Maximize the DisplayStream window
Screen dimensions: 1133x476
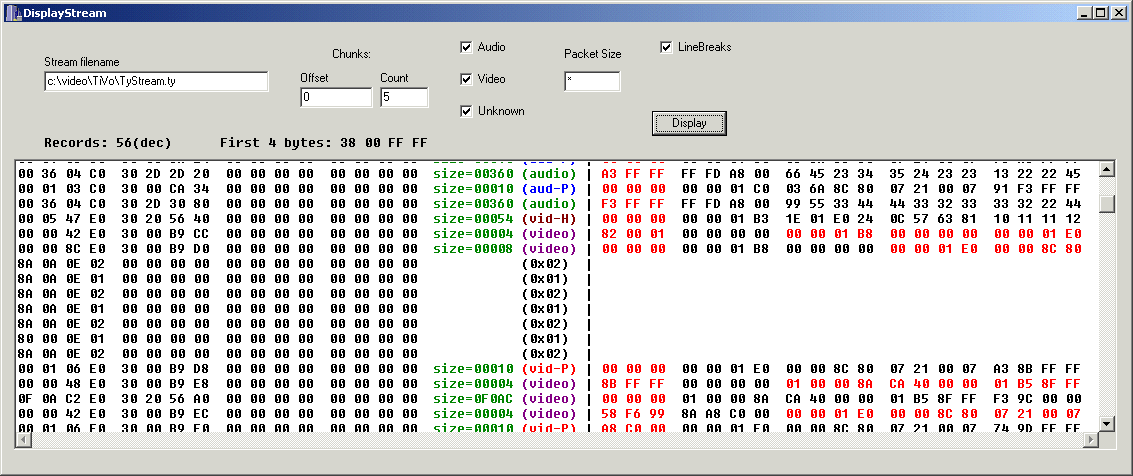(1101, 13)
